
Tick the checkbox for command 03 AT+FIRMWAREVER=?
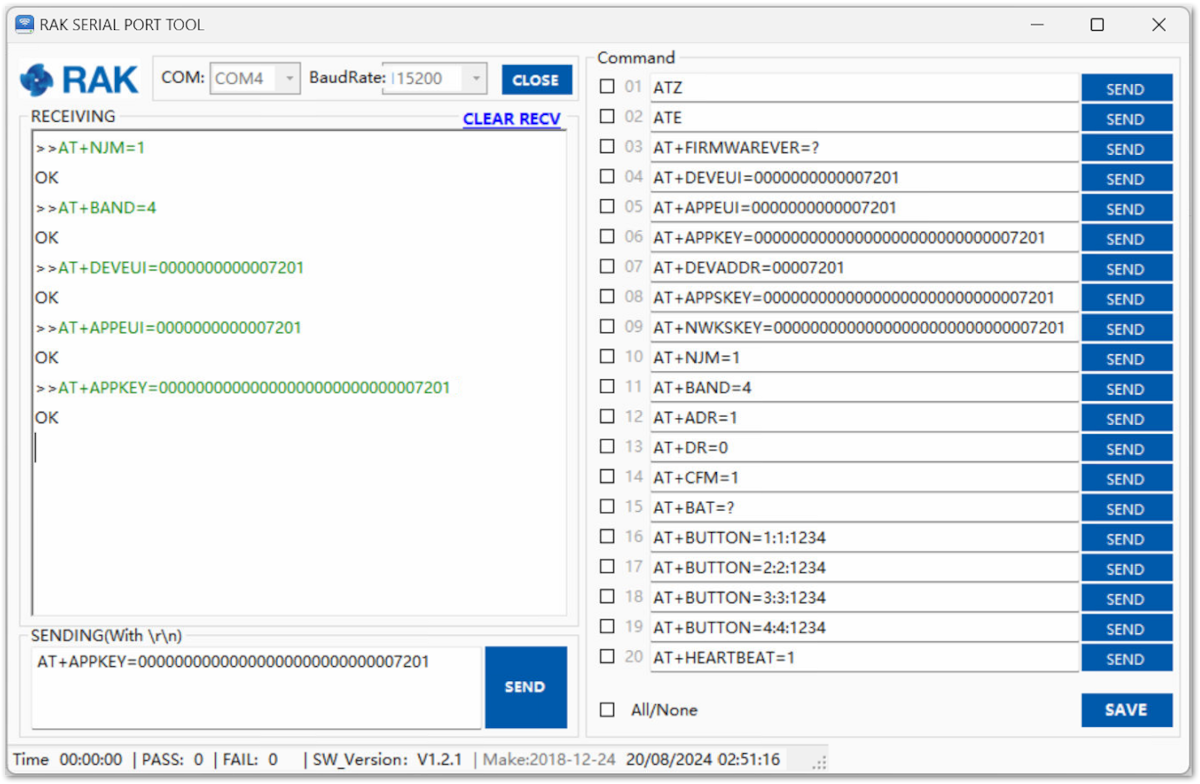607,147
